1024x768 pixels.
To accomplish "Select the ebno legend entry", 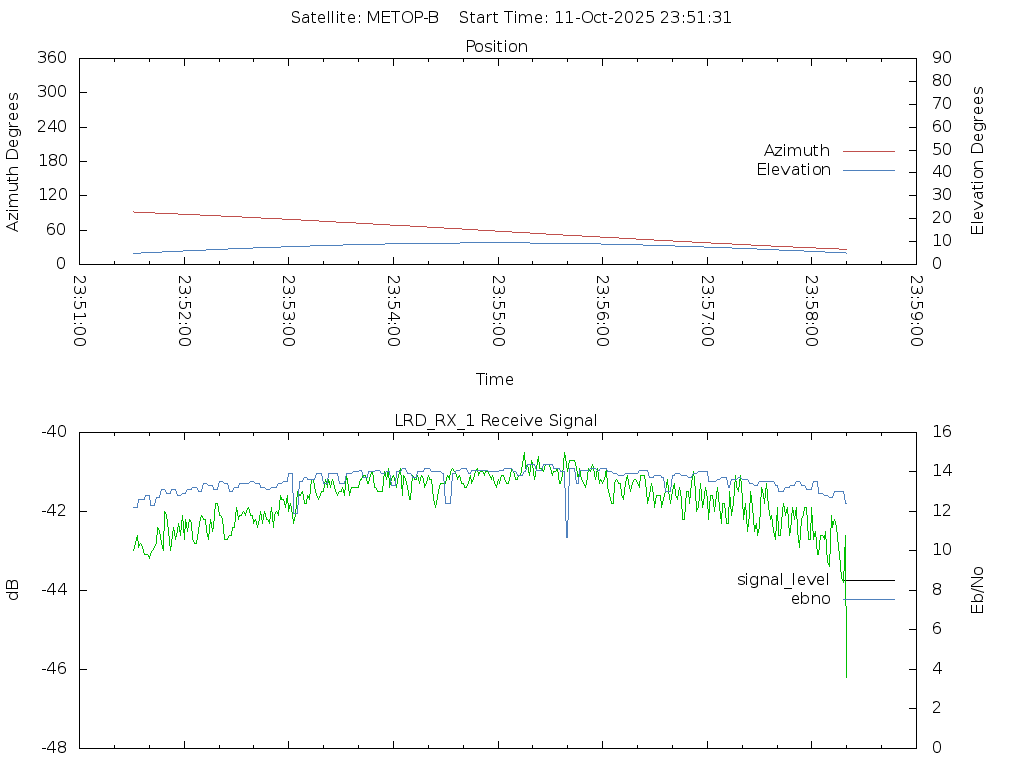I will (x=810, y=599).
